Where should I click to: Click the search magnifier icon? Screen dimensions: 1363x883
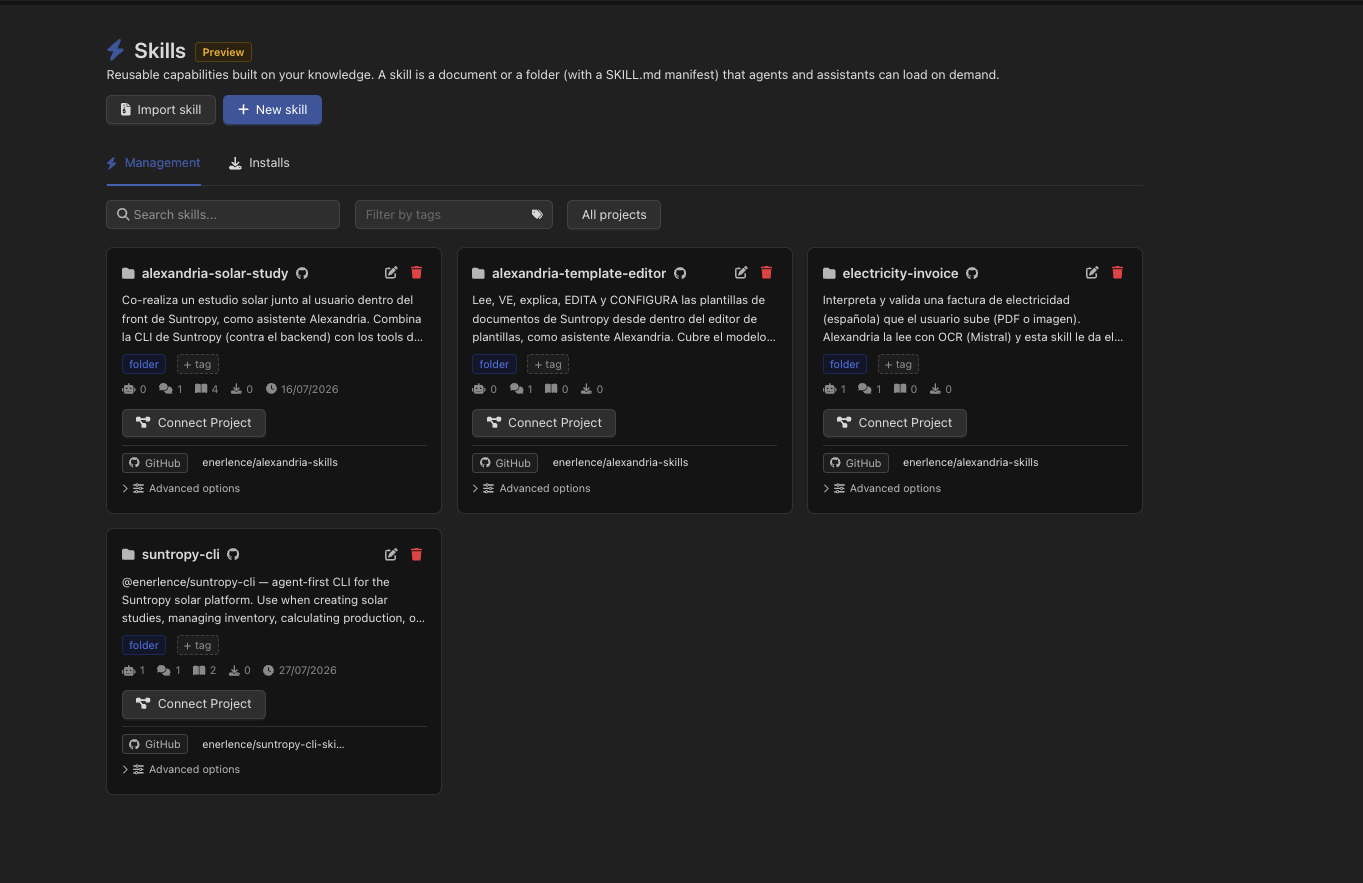tap(123, 214)
